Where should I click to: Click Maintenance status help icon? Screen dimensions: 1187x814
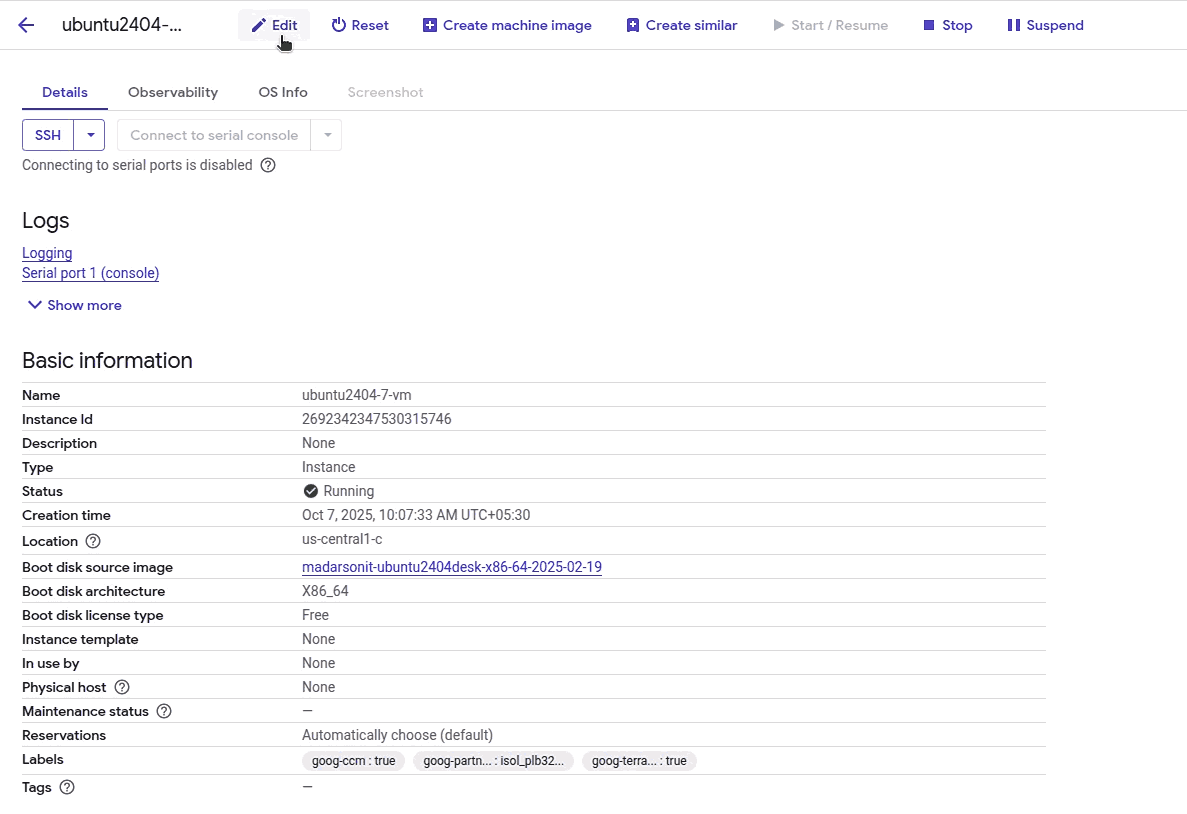point(164,711)
